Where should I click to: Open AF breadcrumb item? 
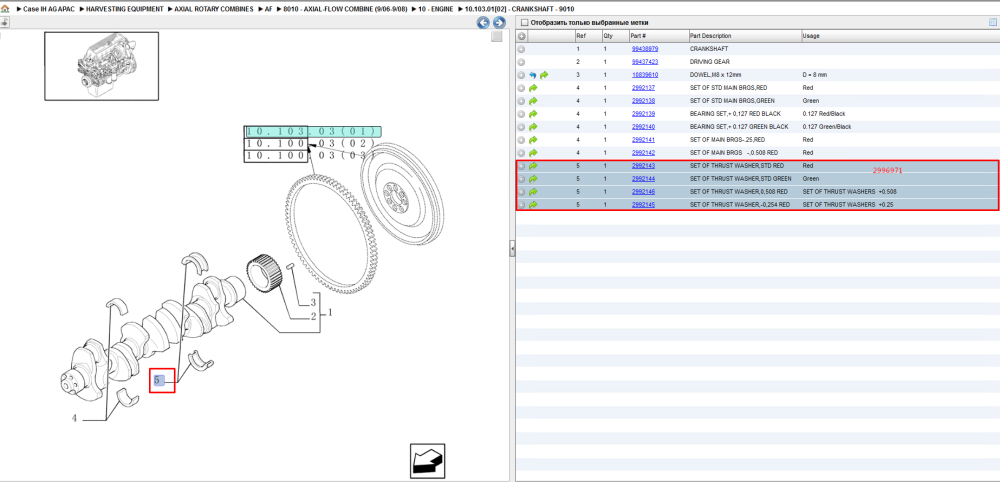point(268,10)
